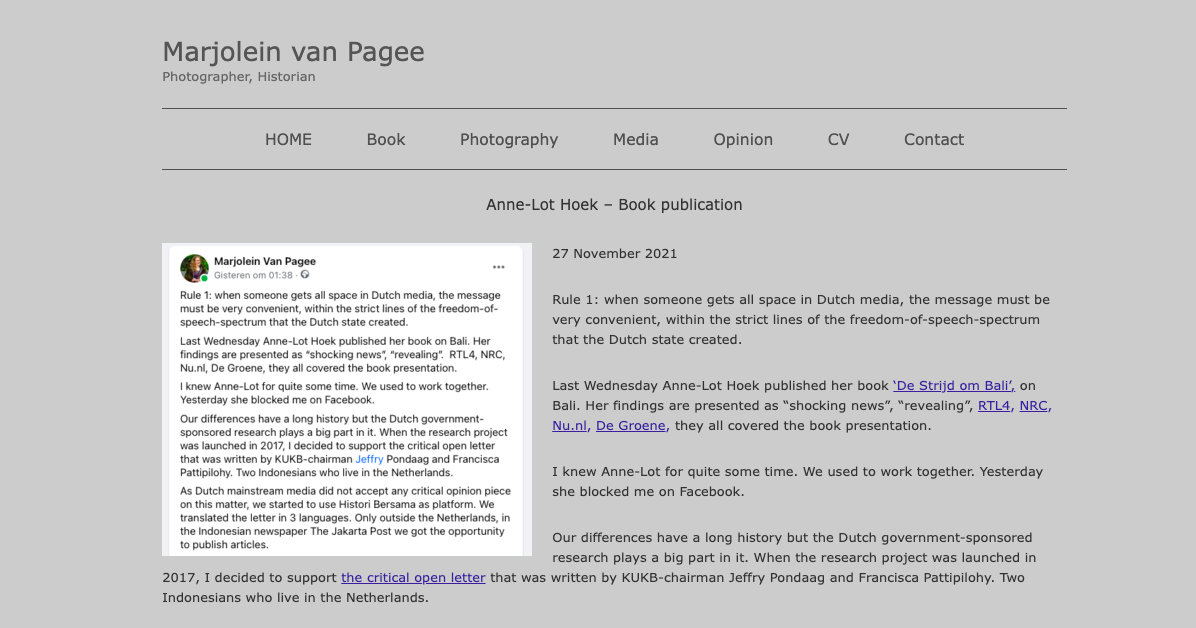The width and height of the screenshot is (1196, 628).
Task: Follow the NRC link
Action: (x=1034, y=406)
